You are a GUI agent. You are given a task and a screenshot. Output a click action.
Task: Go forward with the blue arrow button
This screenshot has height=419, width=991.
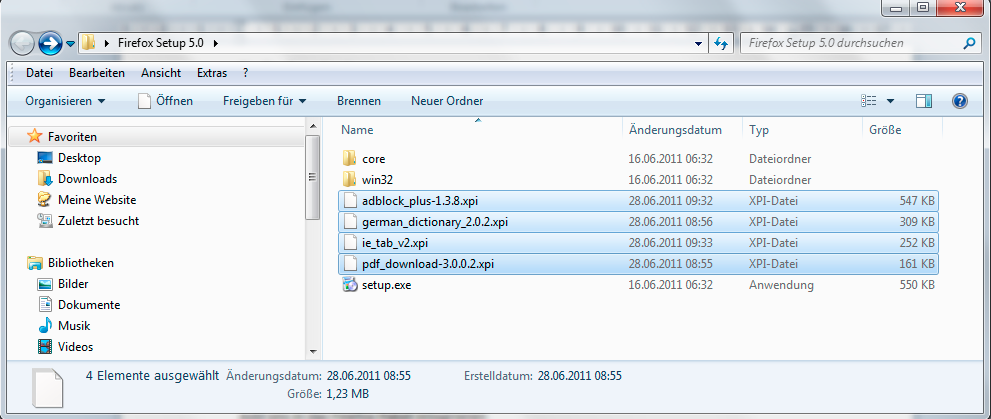(49, 44)
